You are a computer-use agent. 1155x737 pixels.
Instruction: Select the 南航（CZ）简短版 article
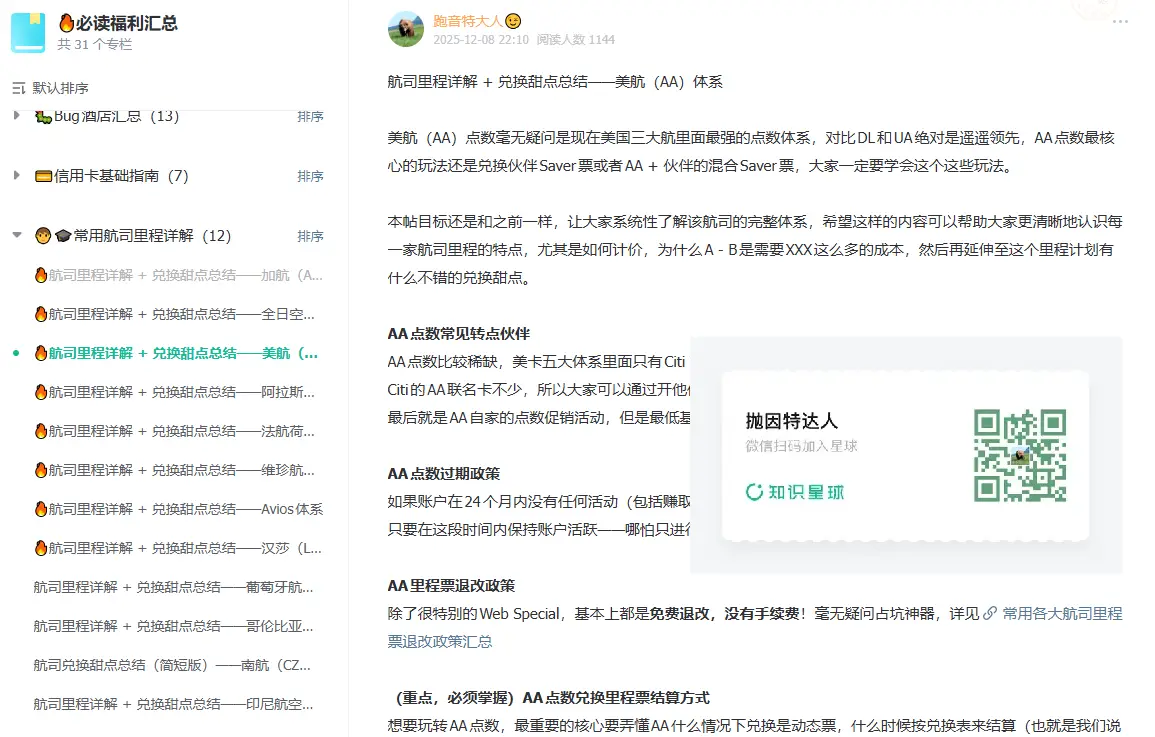[170, 665]
